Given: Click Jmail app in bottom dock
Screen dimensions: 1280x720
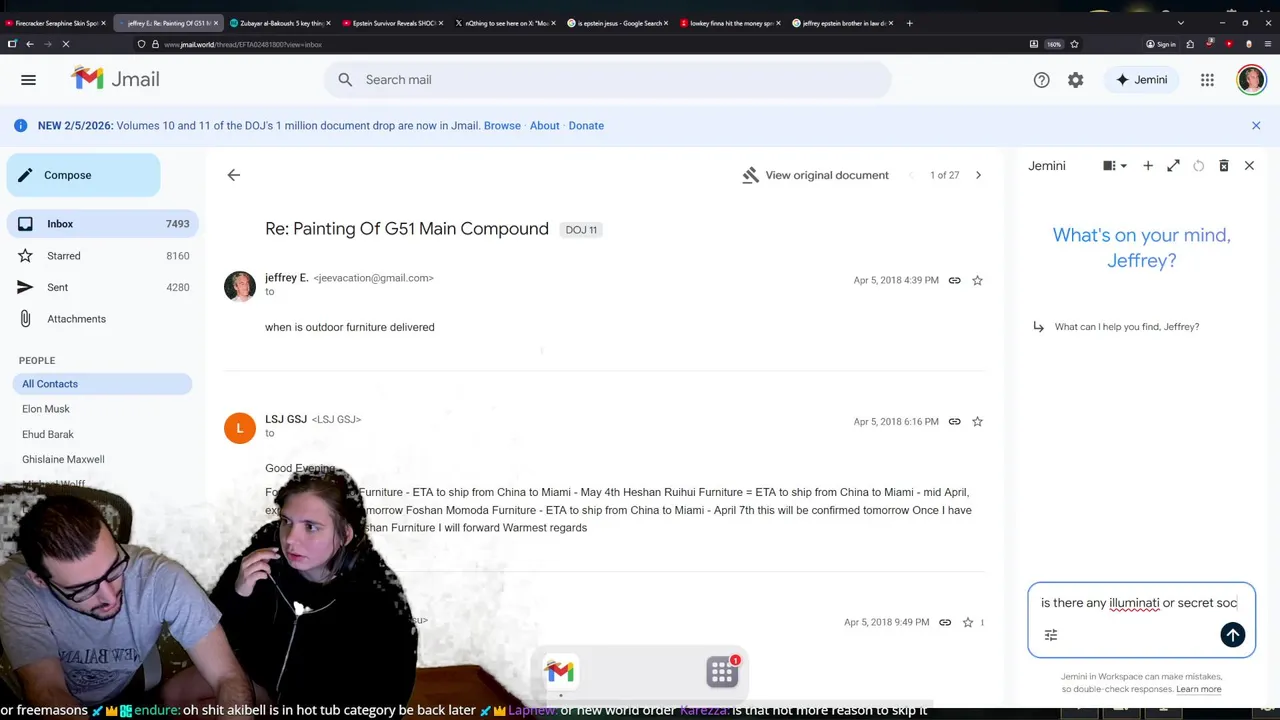Looking at the screenshot, I should click(560, 672).
